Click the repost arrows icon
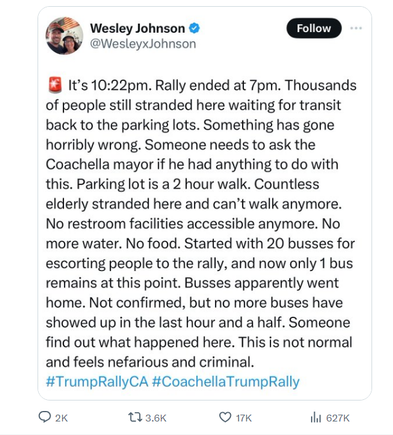The height and width of the screenshot is (435, 393). (135, 417)
